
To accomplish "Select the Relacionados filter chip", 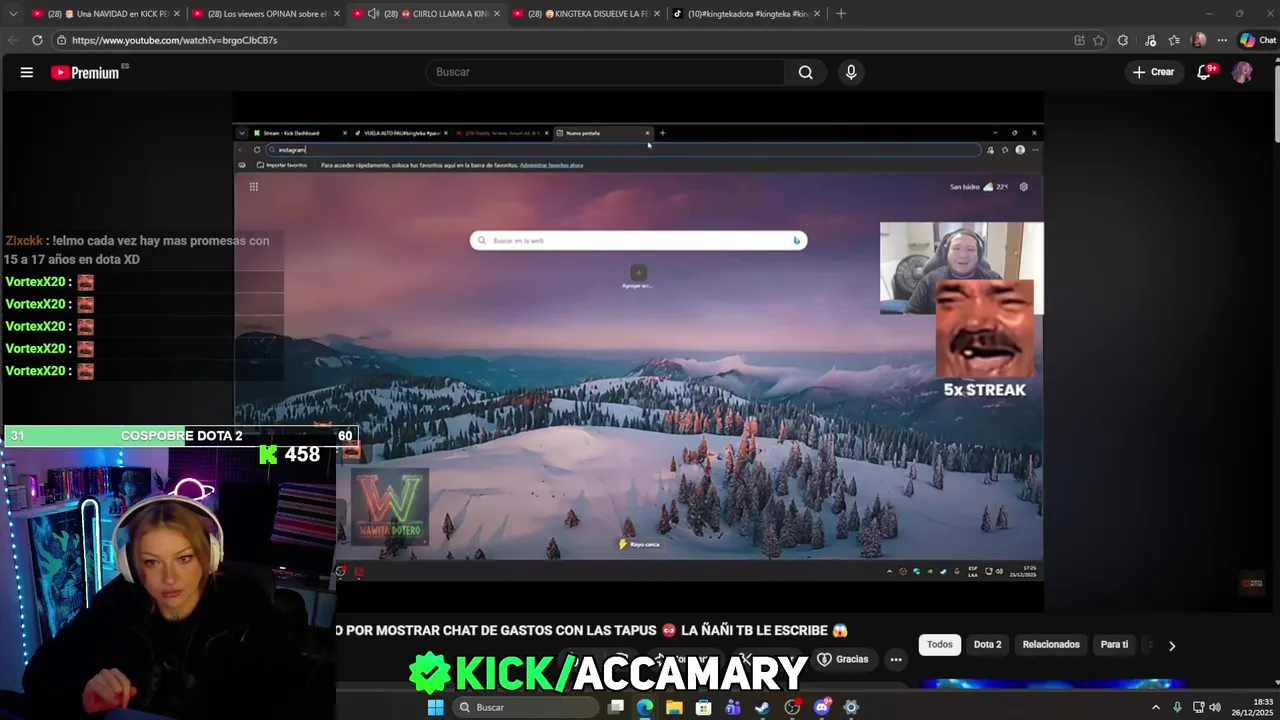I will (1051, 645).
